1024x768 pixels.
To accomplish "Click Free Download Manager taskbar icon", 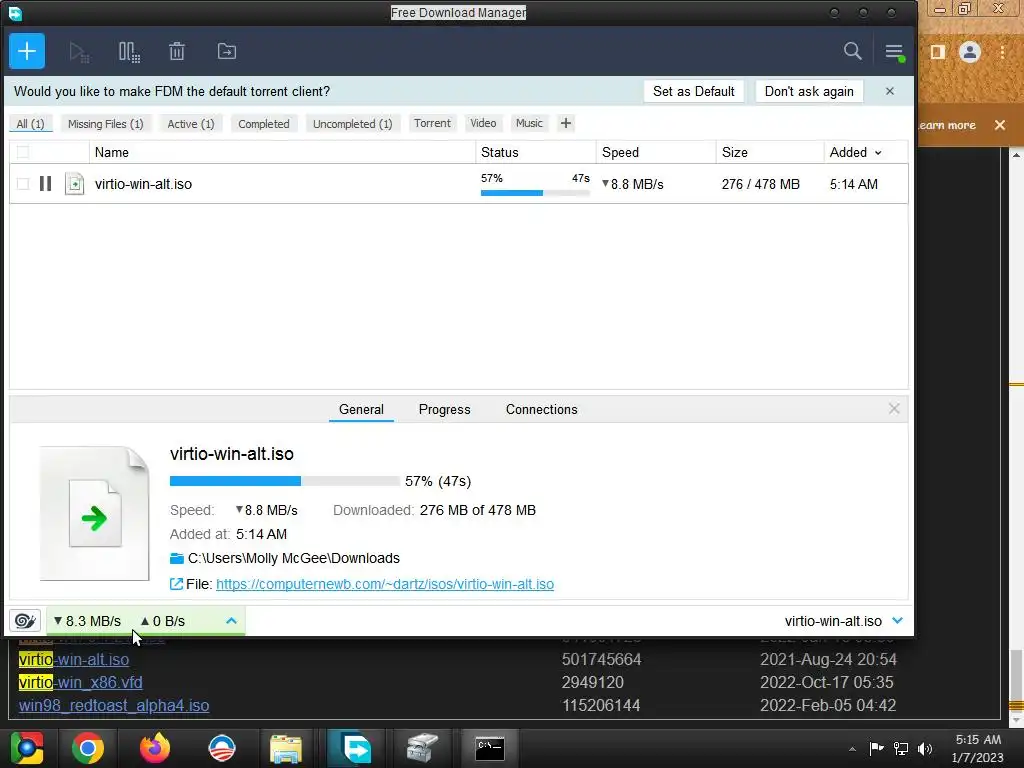I will point(357,748).
